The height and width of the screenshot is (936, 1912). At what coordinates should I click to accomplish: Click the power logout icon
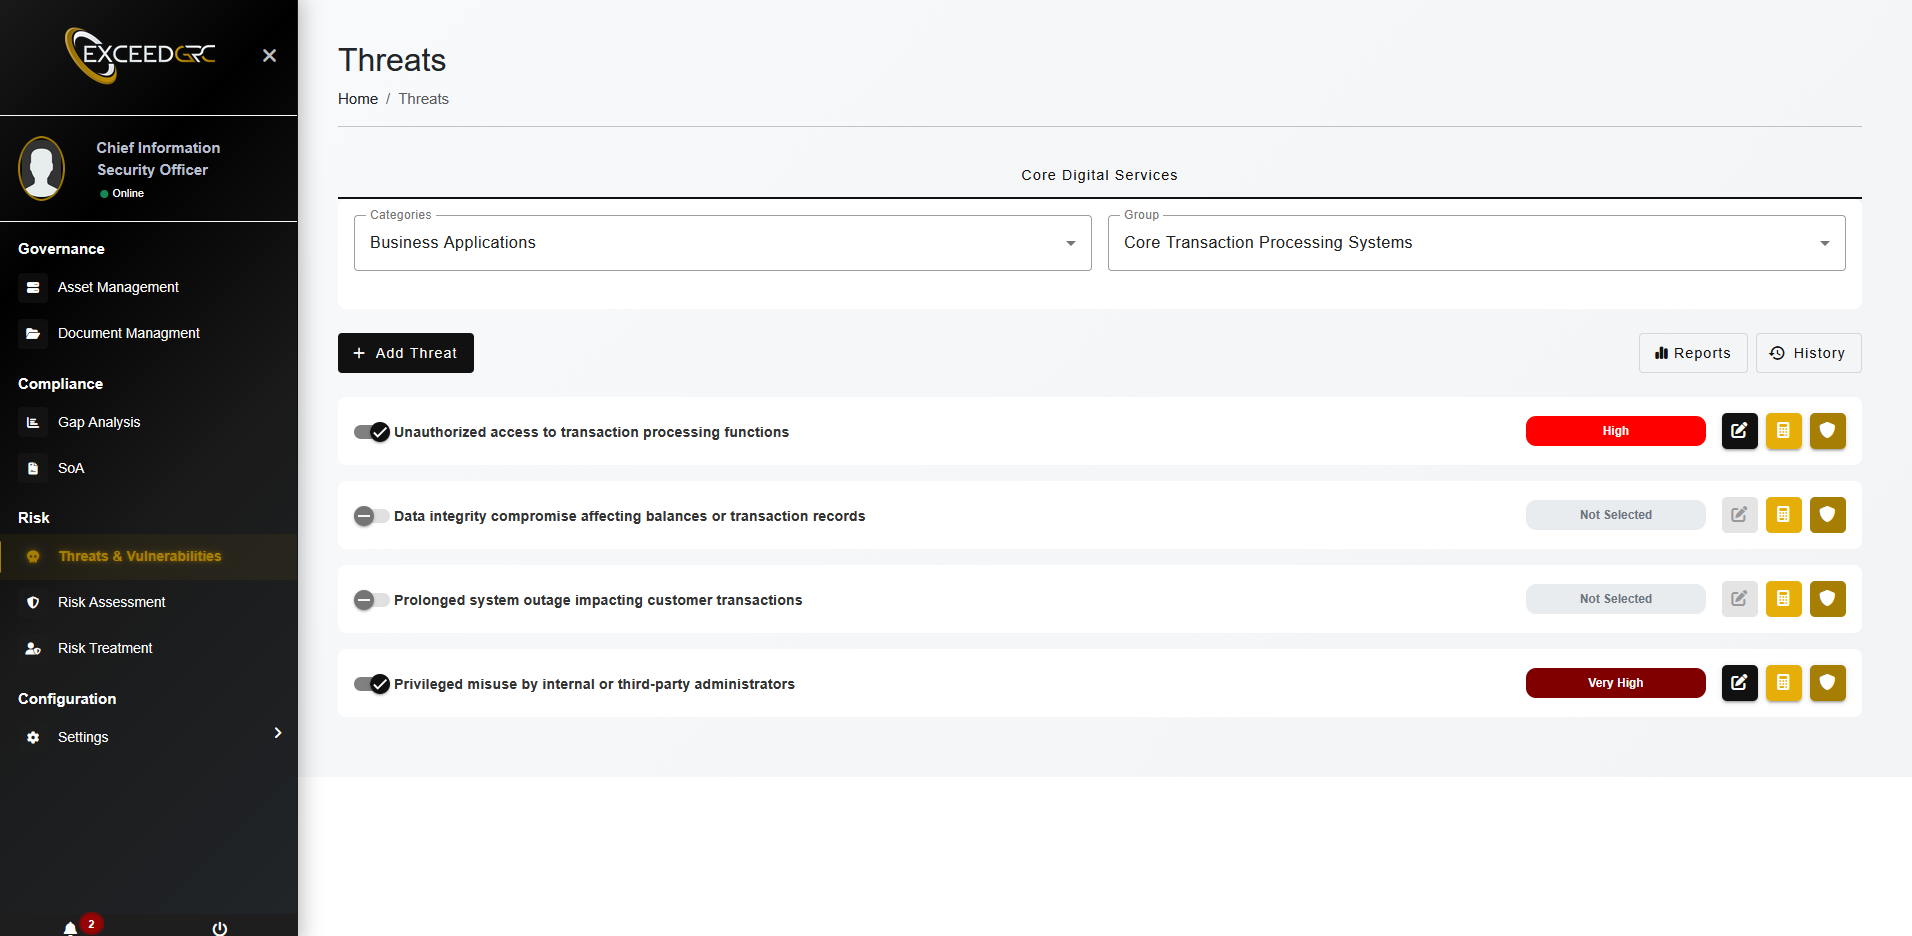(x=220, y=928)
